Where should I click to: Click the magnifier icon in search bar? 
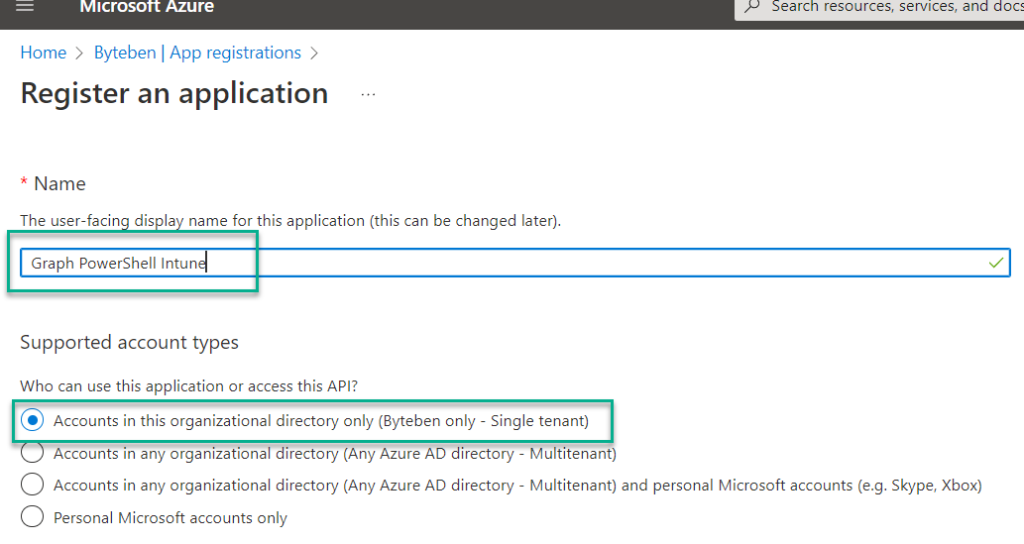(x=752, y=7)
